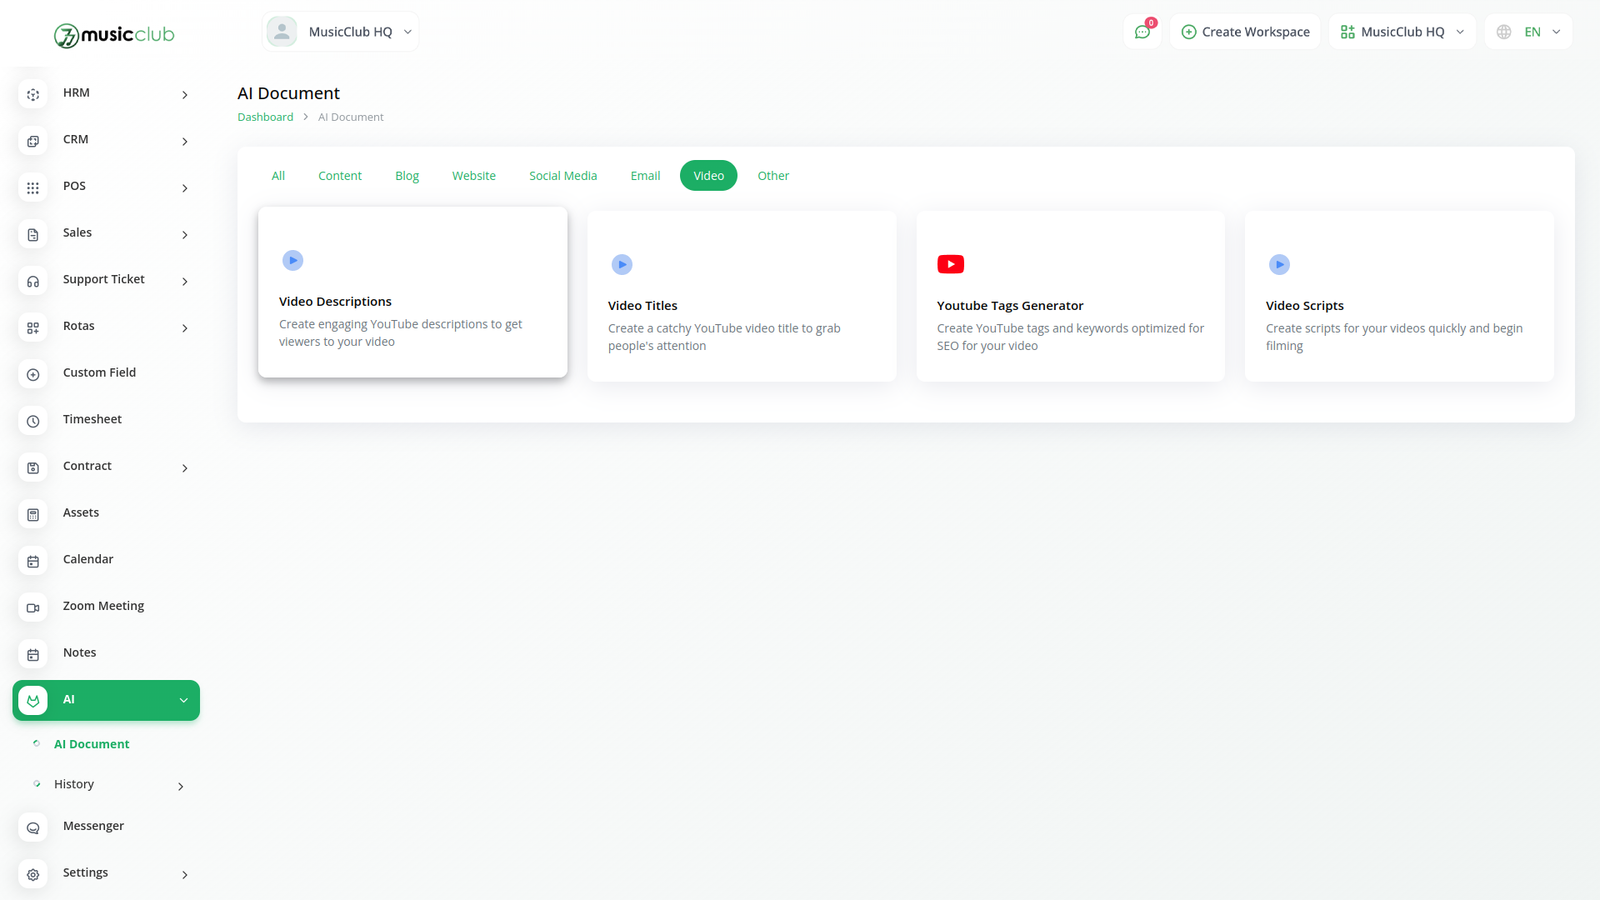Image resolution: width=1600 pixels, height=900 pixels.
Task: Click the Notes sidebar icon
Action: coord(33,655)
